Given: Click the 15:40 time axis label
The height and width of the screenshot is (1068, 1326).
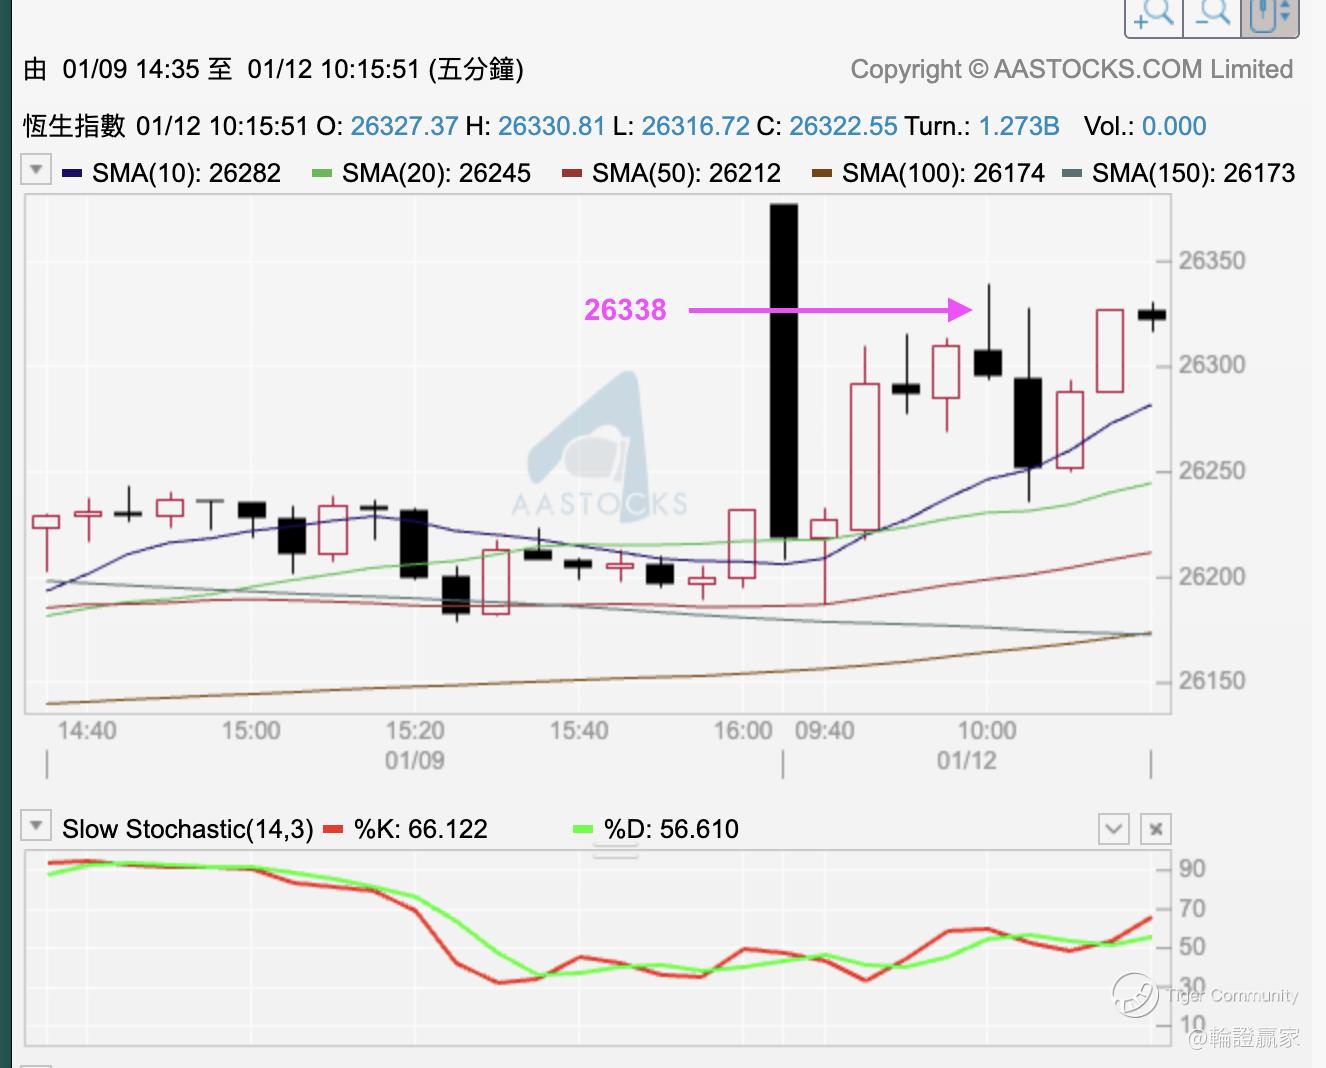Looking at the screenshot, I should 579,730.
